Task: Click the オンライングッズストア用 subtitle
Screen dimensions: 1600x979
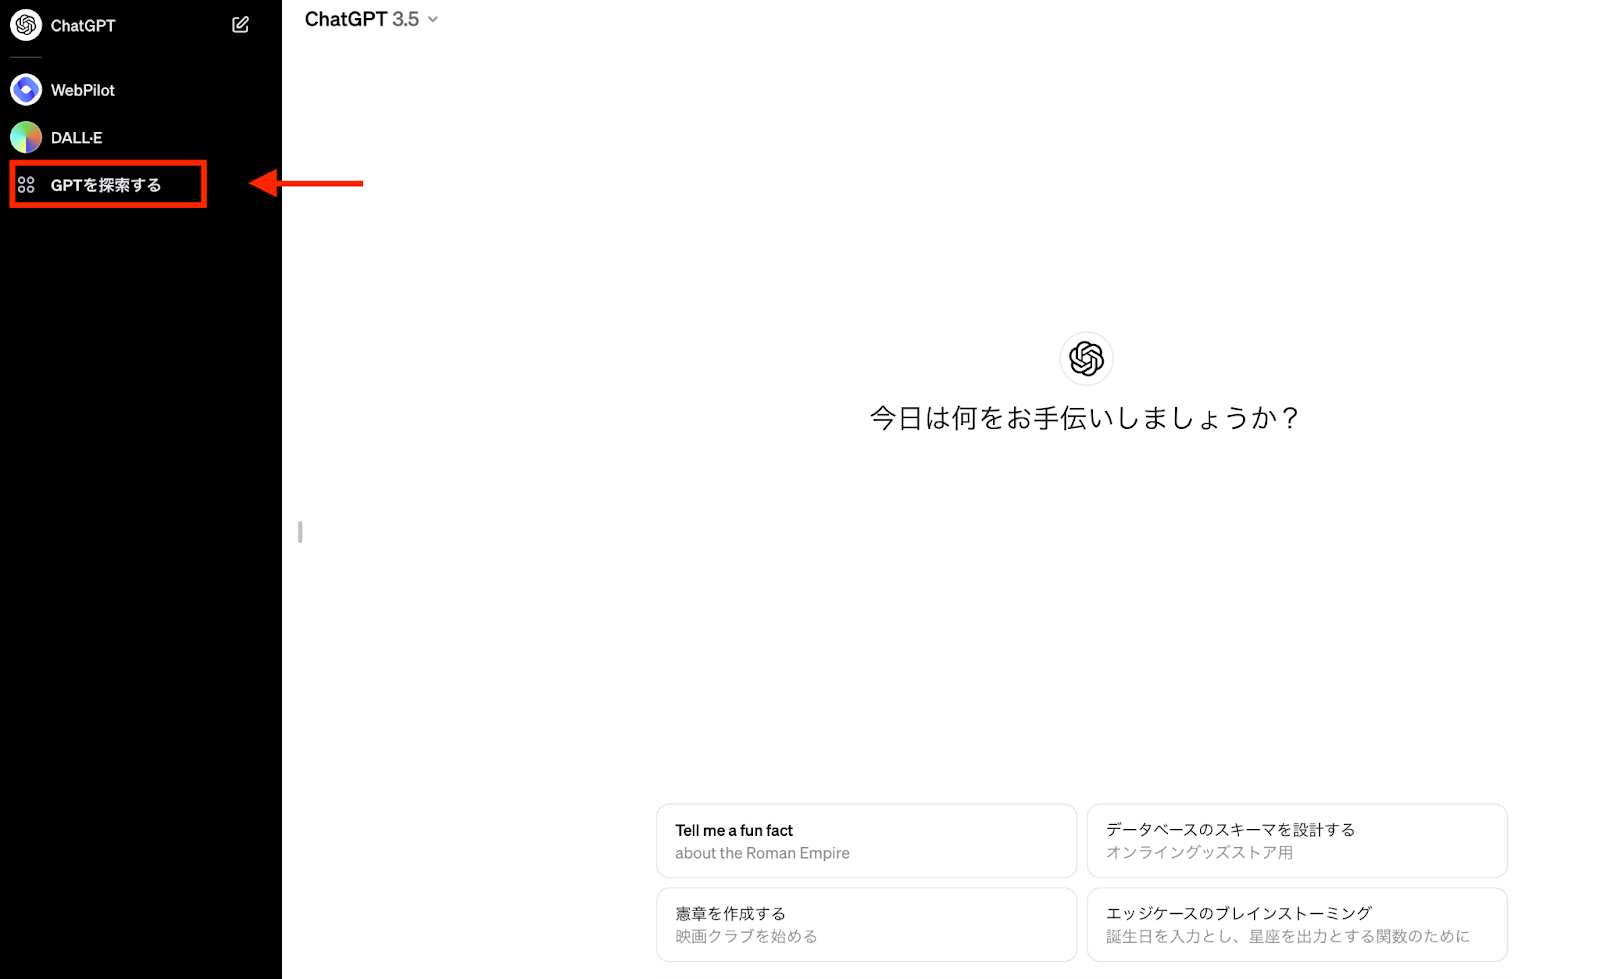Action: tap(1199, 852)
